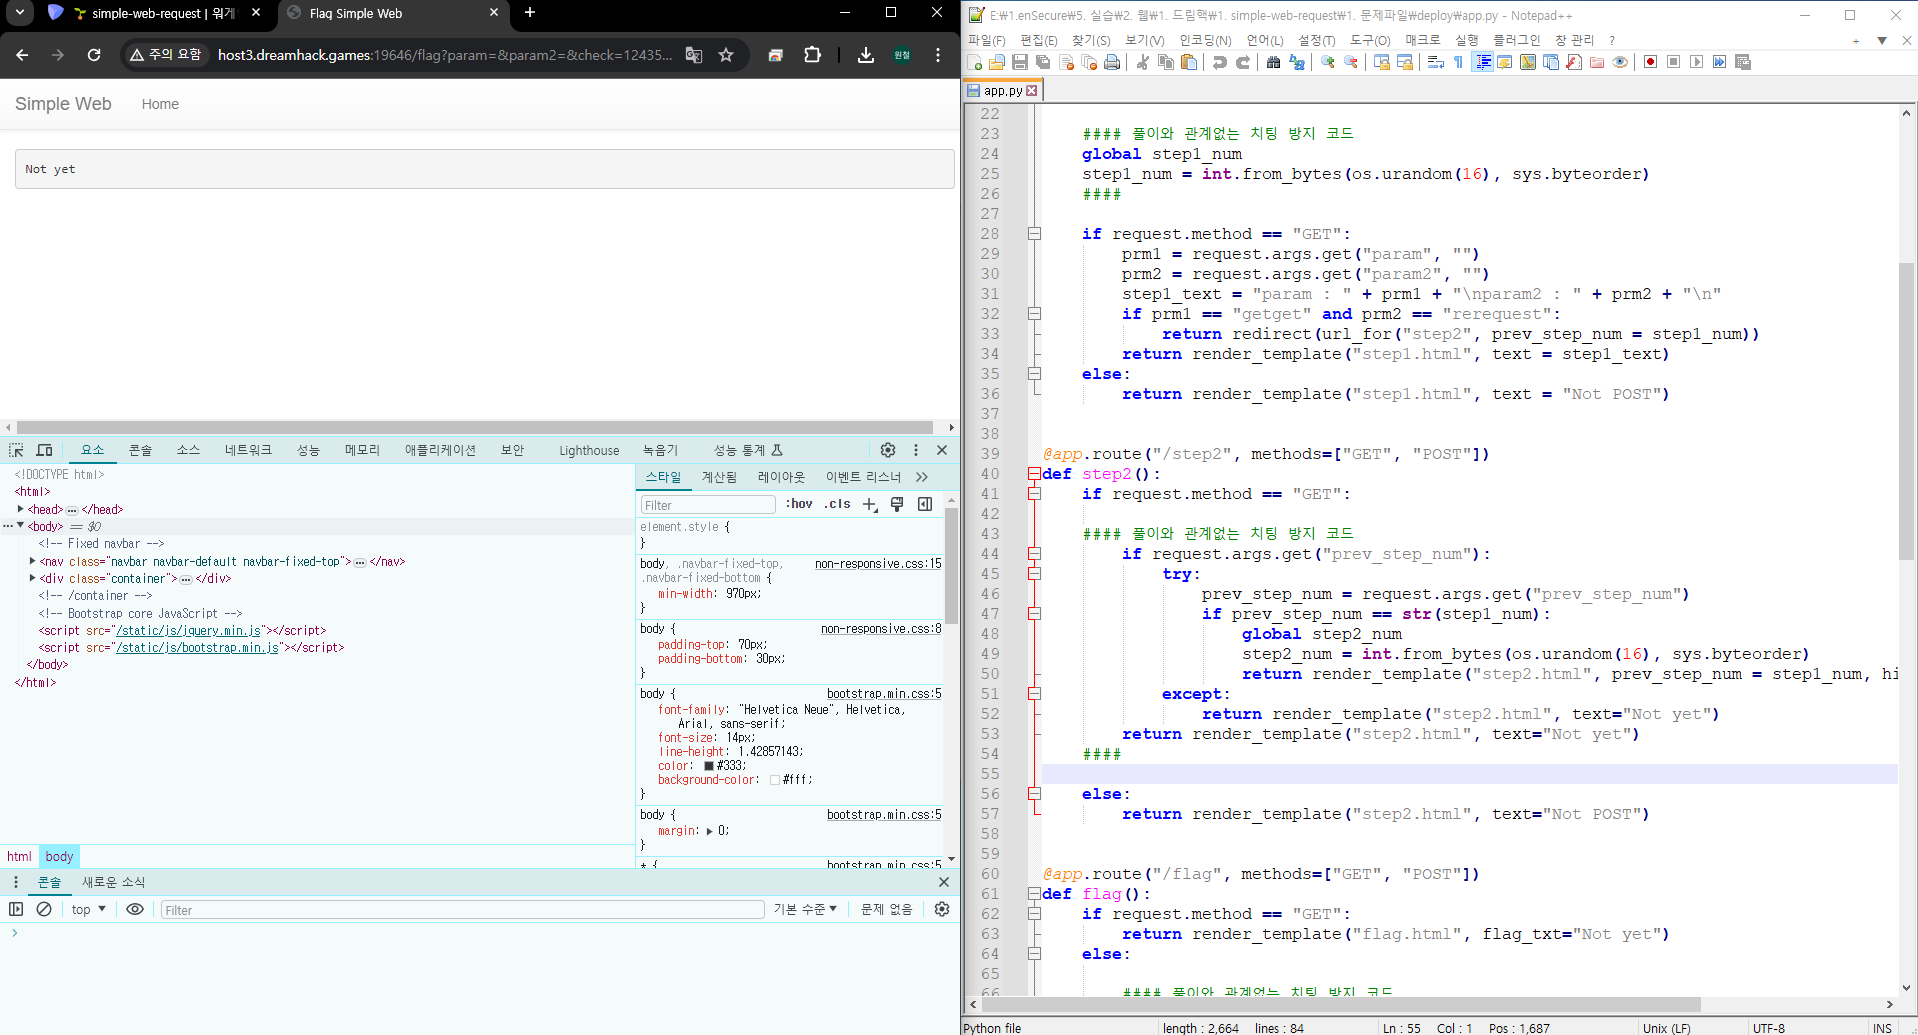The height and width of the screenshot is (1035, 1918).
Task: Create live expression with the eye icon
Action: pyautogui.click(x=135, y=909)
